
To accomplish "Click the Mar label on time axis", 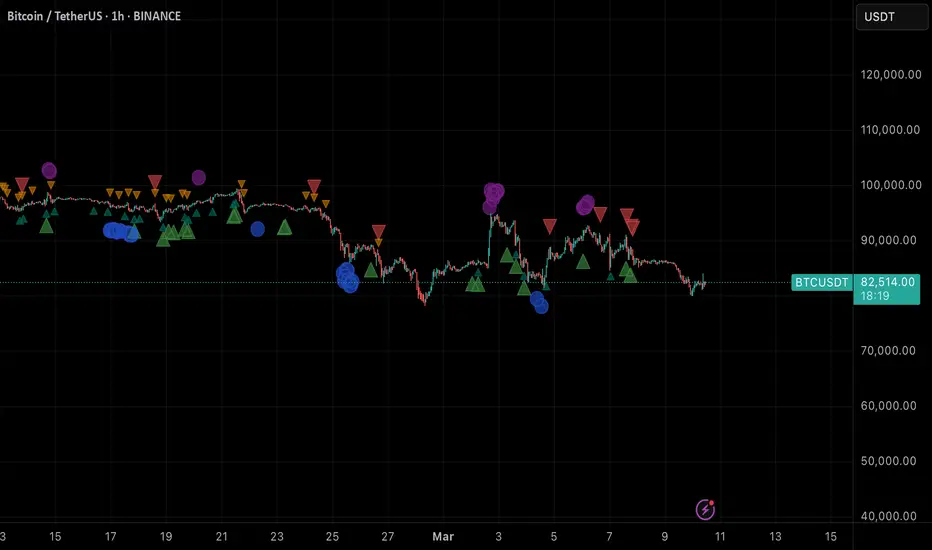I will [x=443, y=536].
